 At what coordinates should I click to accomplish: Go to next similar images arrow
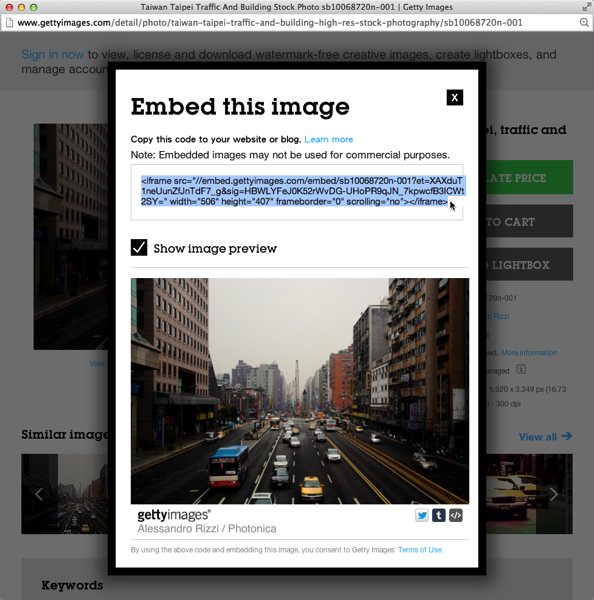tap(554, 494)
